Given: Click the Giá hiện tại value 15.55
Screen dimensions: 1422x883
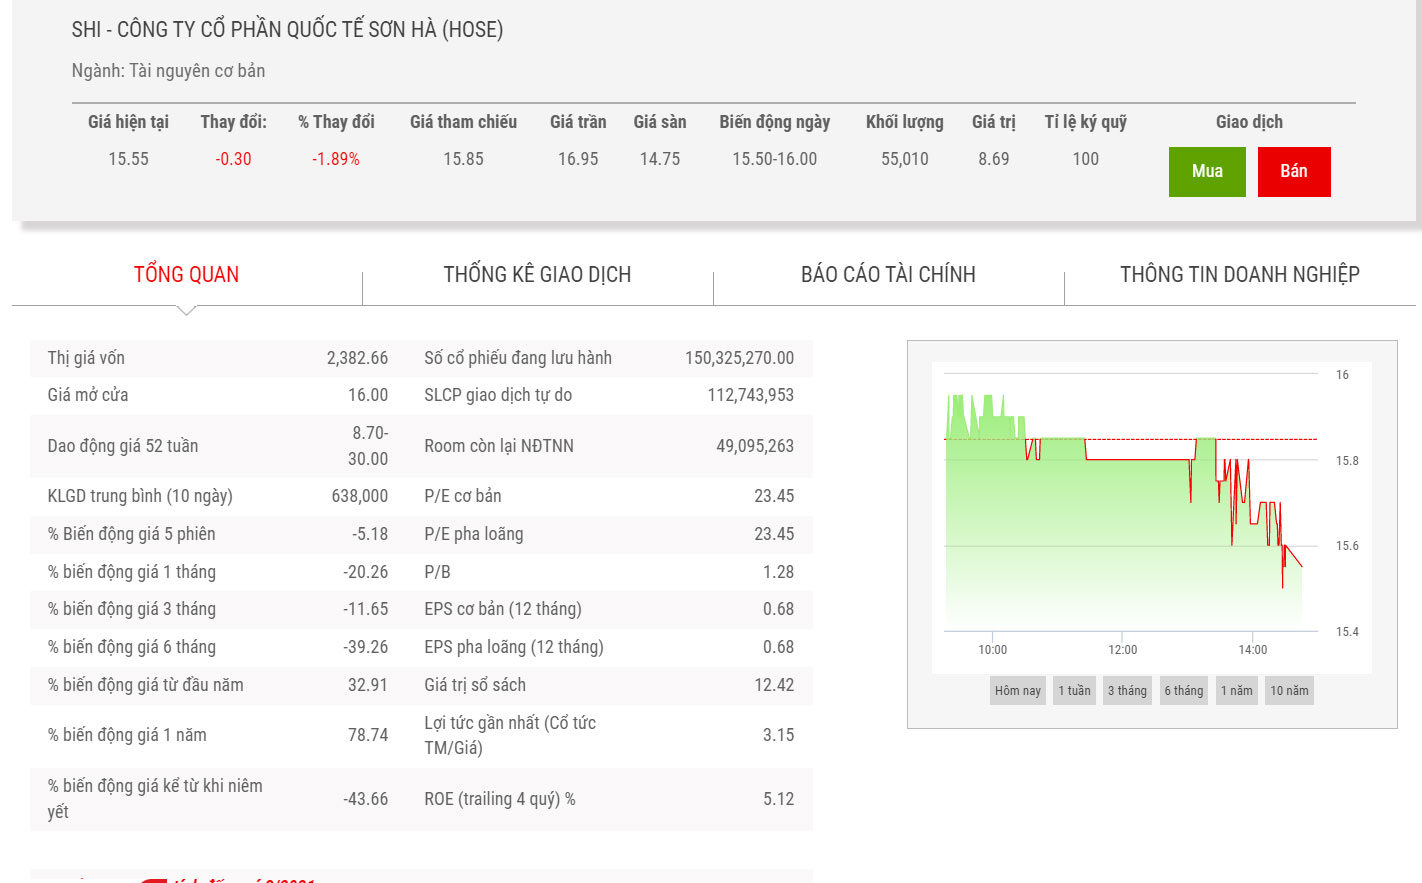Looking at the screenshot, I should point(128,159).
